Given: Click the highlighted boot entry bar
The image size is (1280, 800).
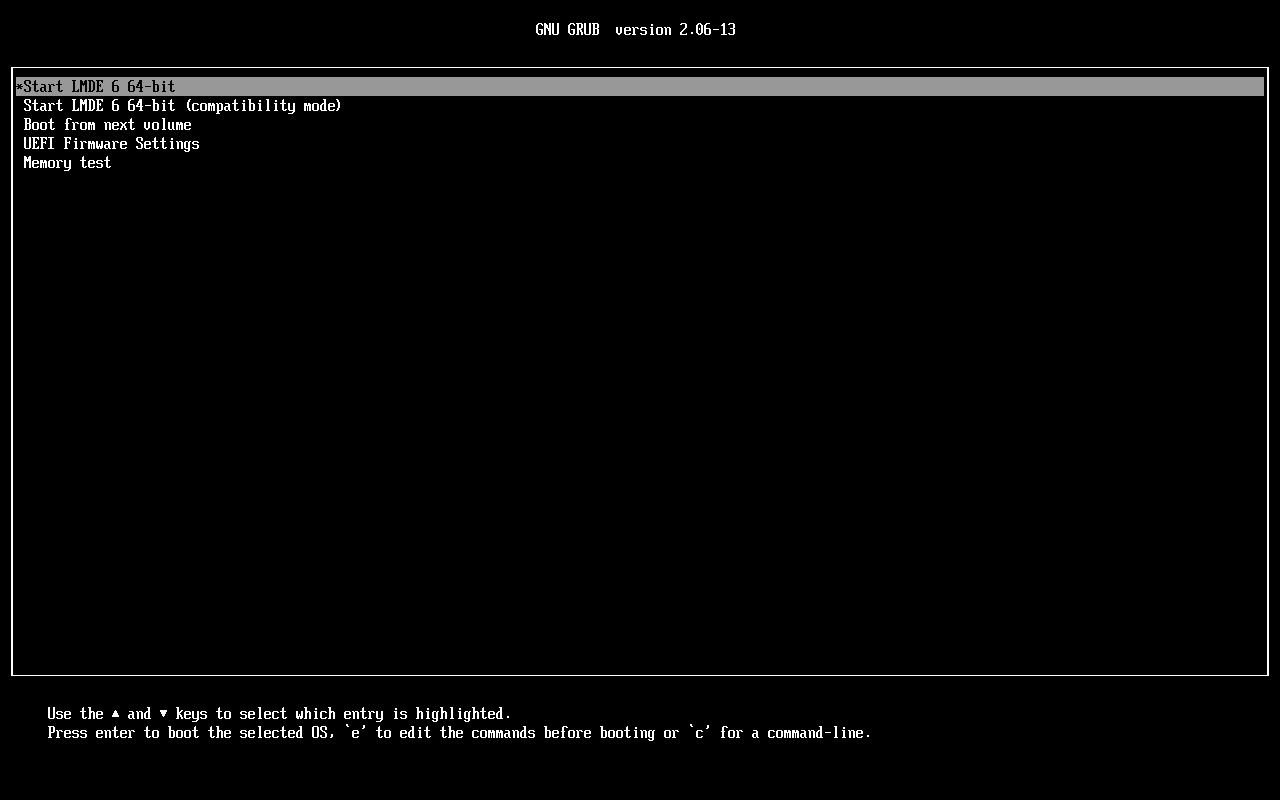Looking at the screenshot, I should pos(640,86).
